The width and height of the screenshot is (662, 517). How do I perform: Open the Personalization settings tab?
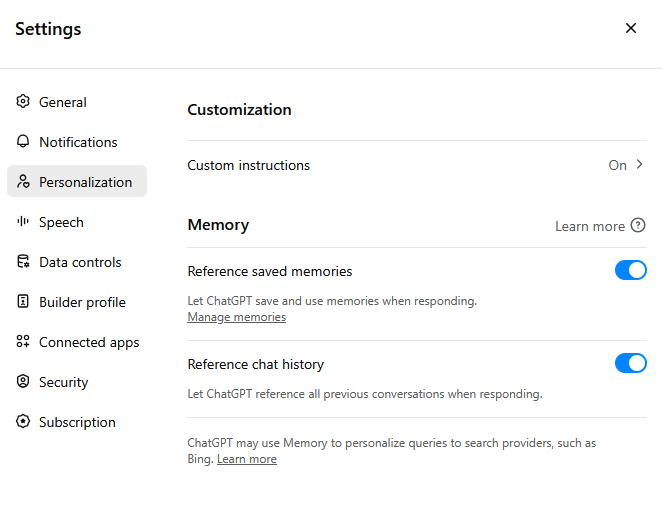[x=77, y=181]
